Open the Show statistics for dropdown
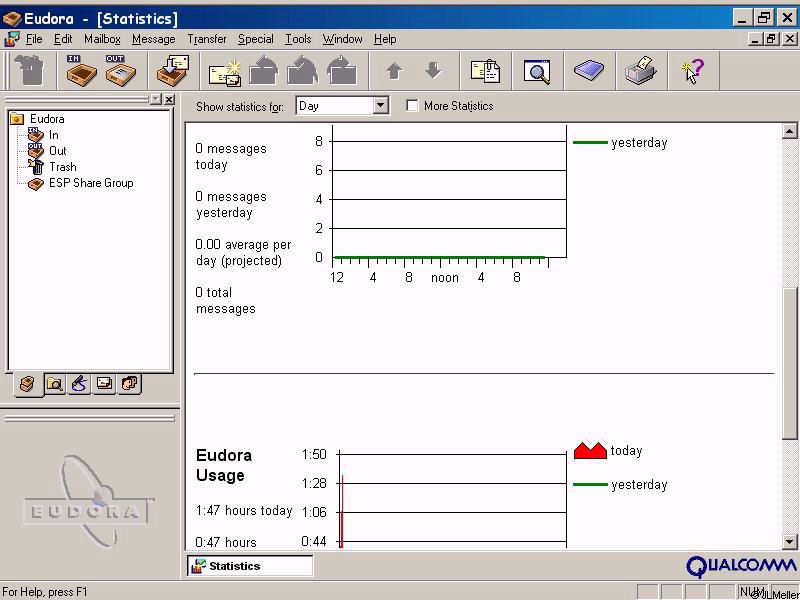Viewport: 800px width, 600px height. 380,106
